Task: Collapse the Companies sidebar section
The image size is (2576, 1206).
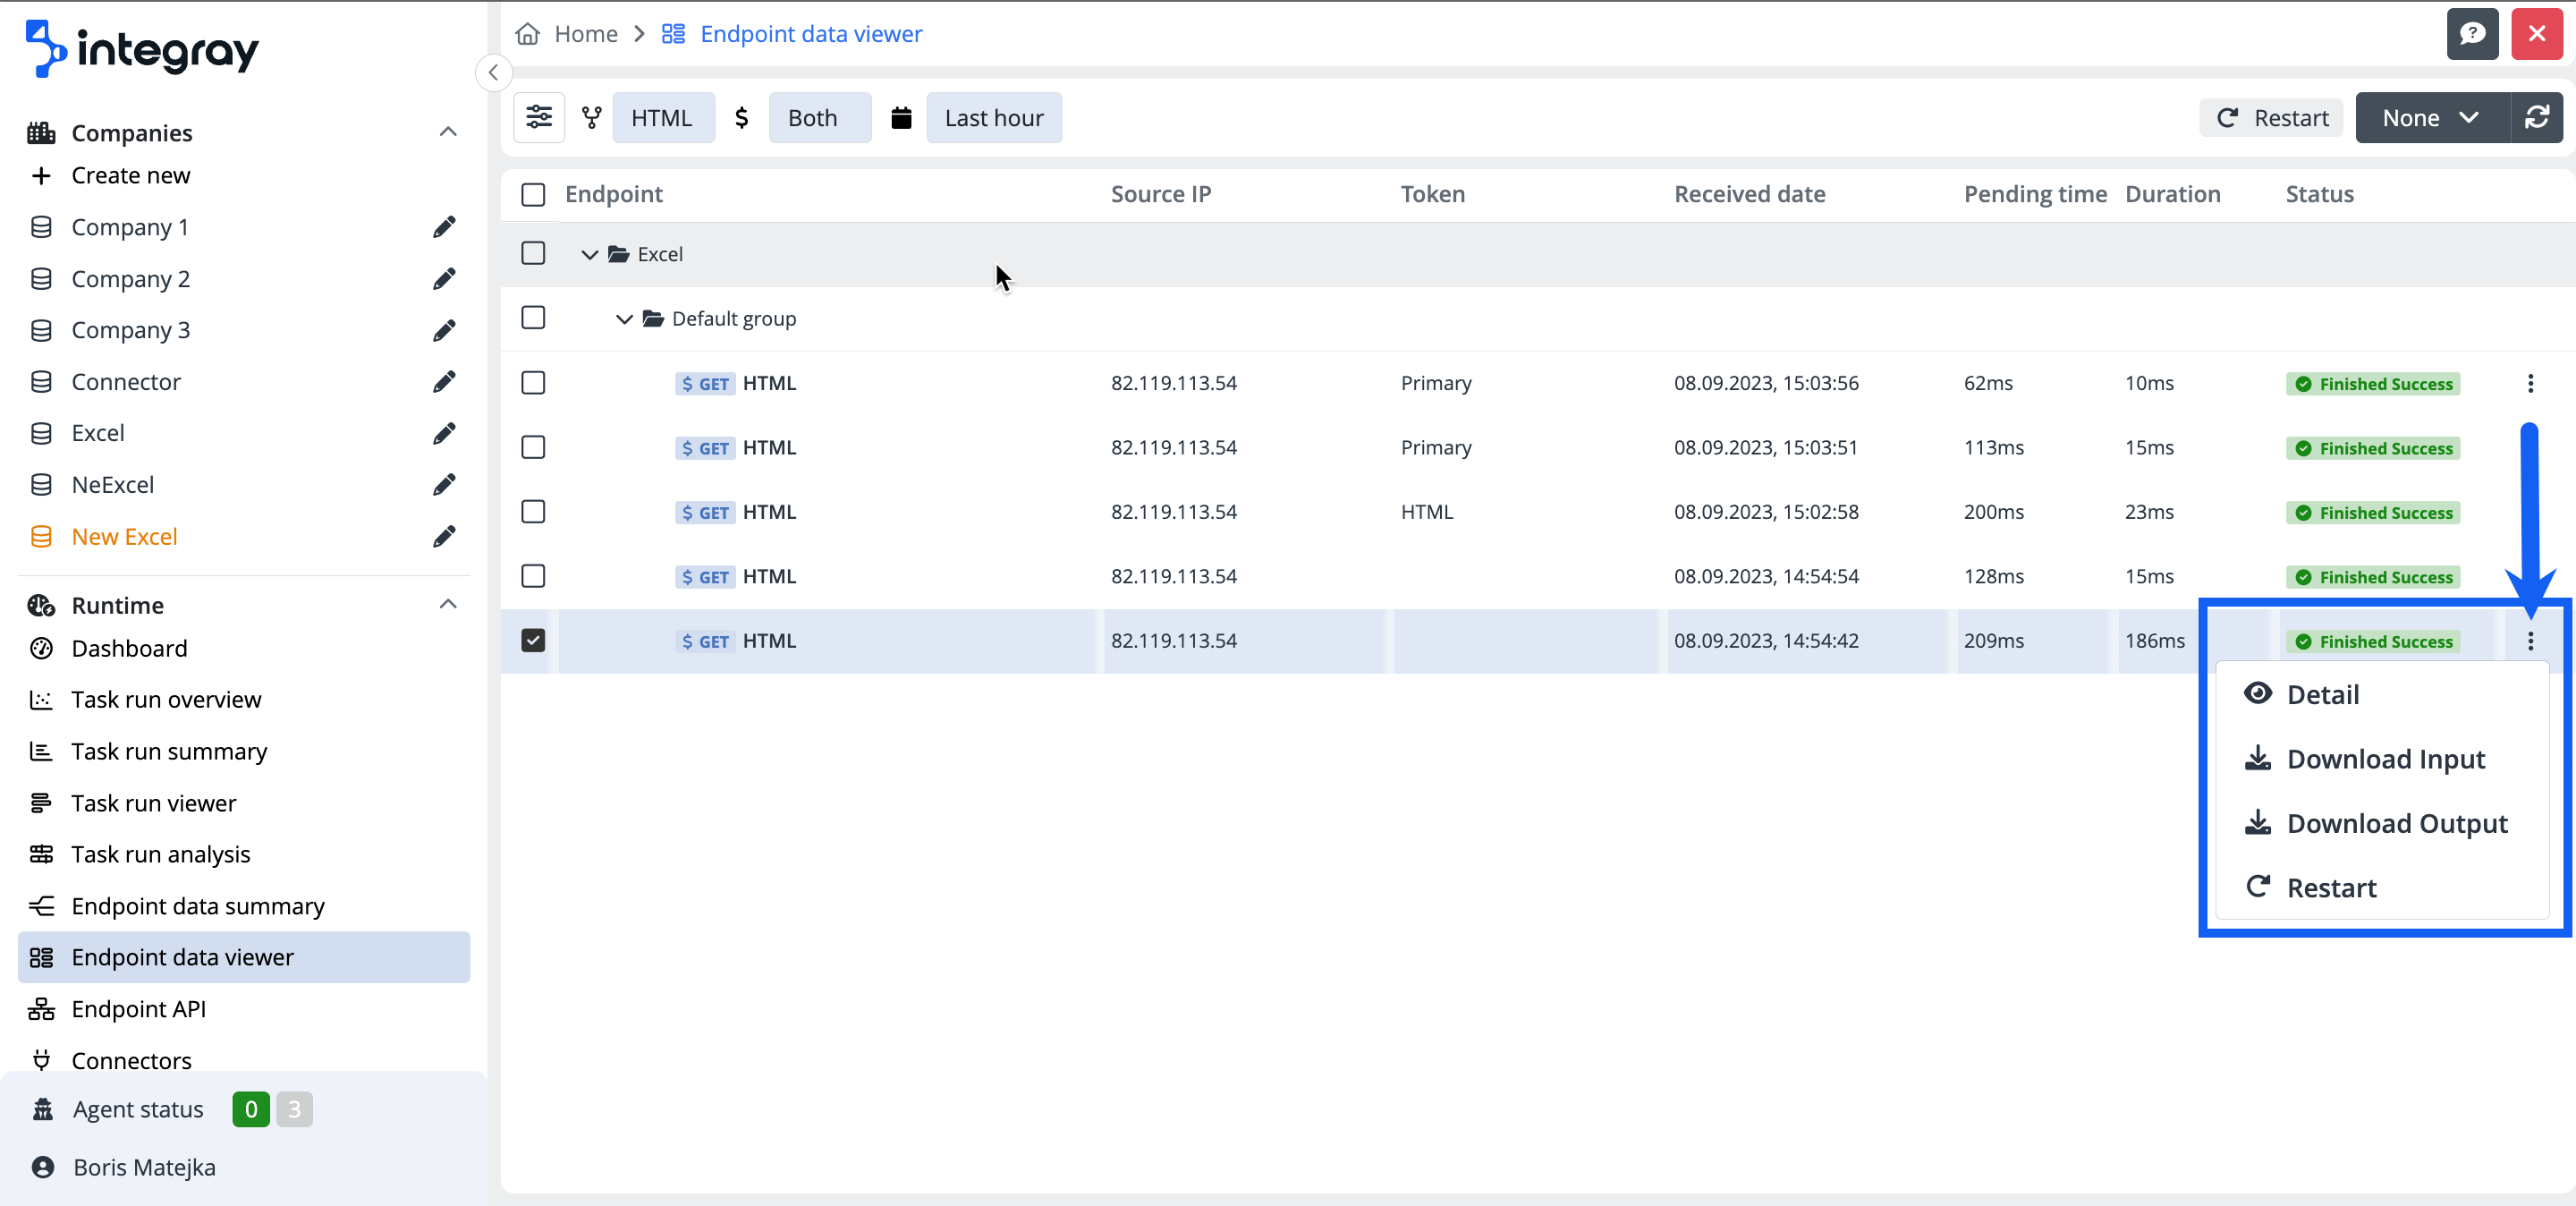Action: click(448, 132)
